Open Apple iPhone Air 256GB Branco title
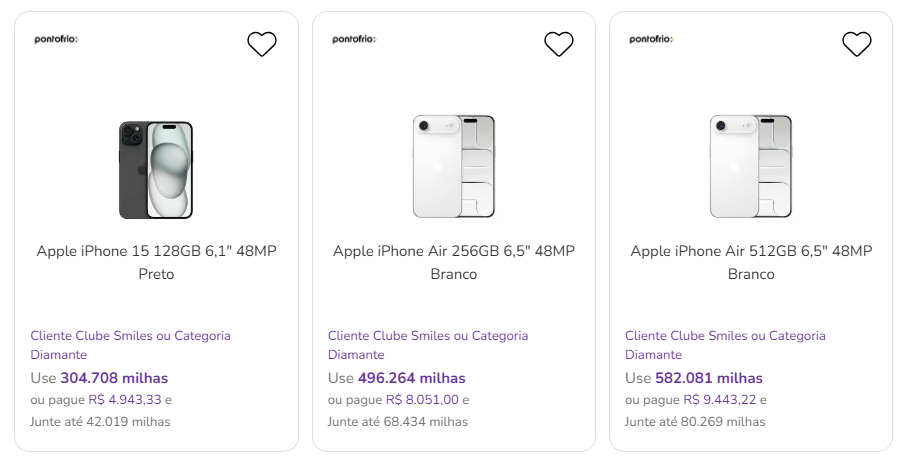 point(454,262)
